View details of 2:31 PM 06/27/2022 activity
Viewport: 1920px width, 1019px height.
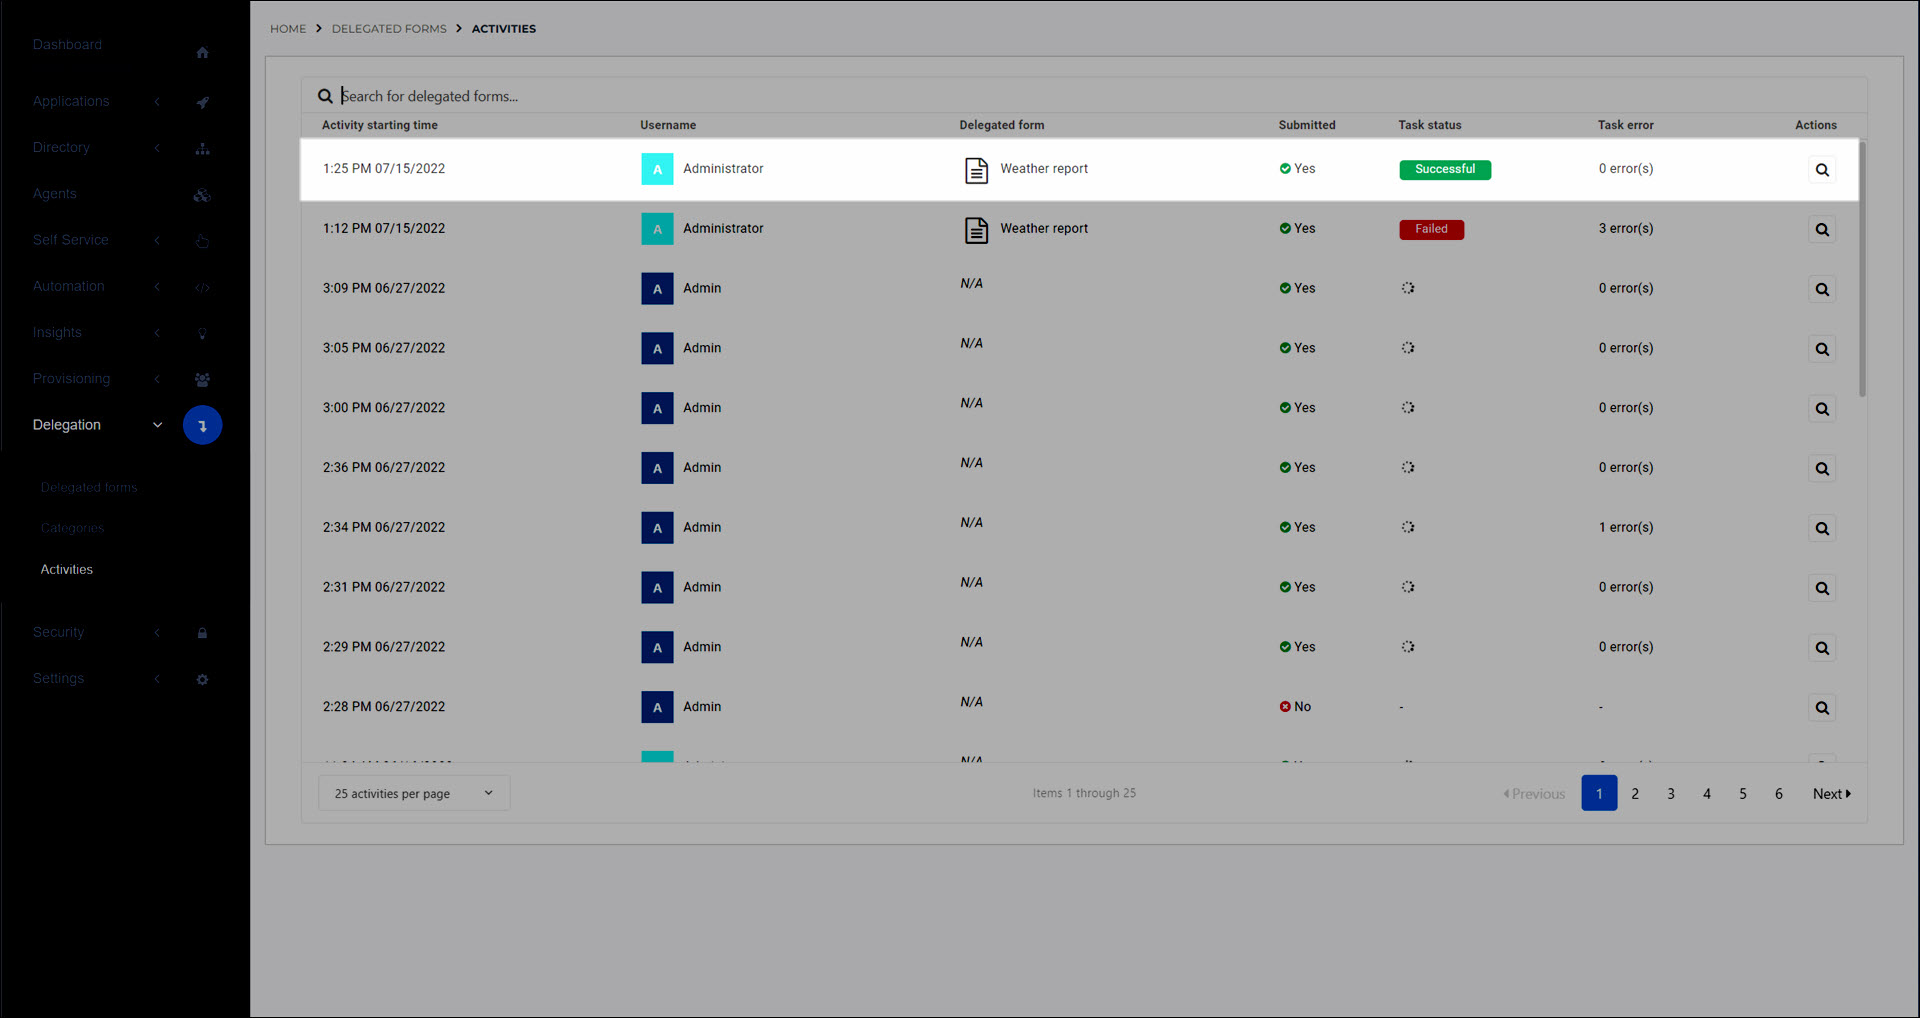(1822, 588)
